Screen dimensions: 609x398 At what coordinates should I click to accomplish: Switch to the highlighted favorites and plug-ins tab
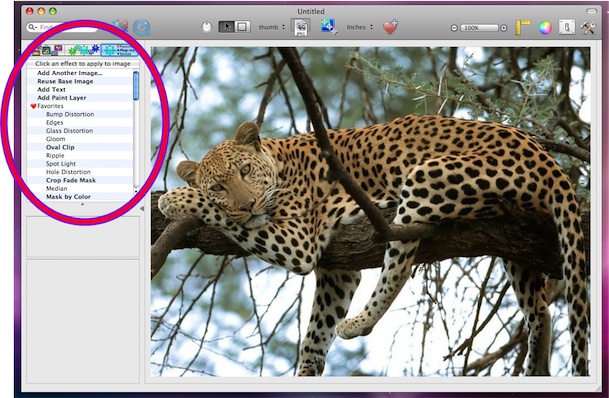tap(119, 50)
